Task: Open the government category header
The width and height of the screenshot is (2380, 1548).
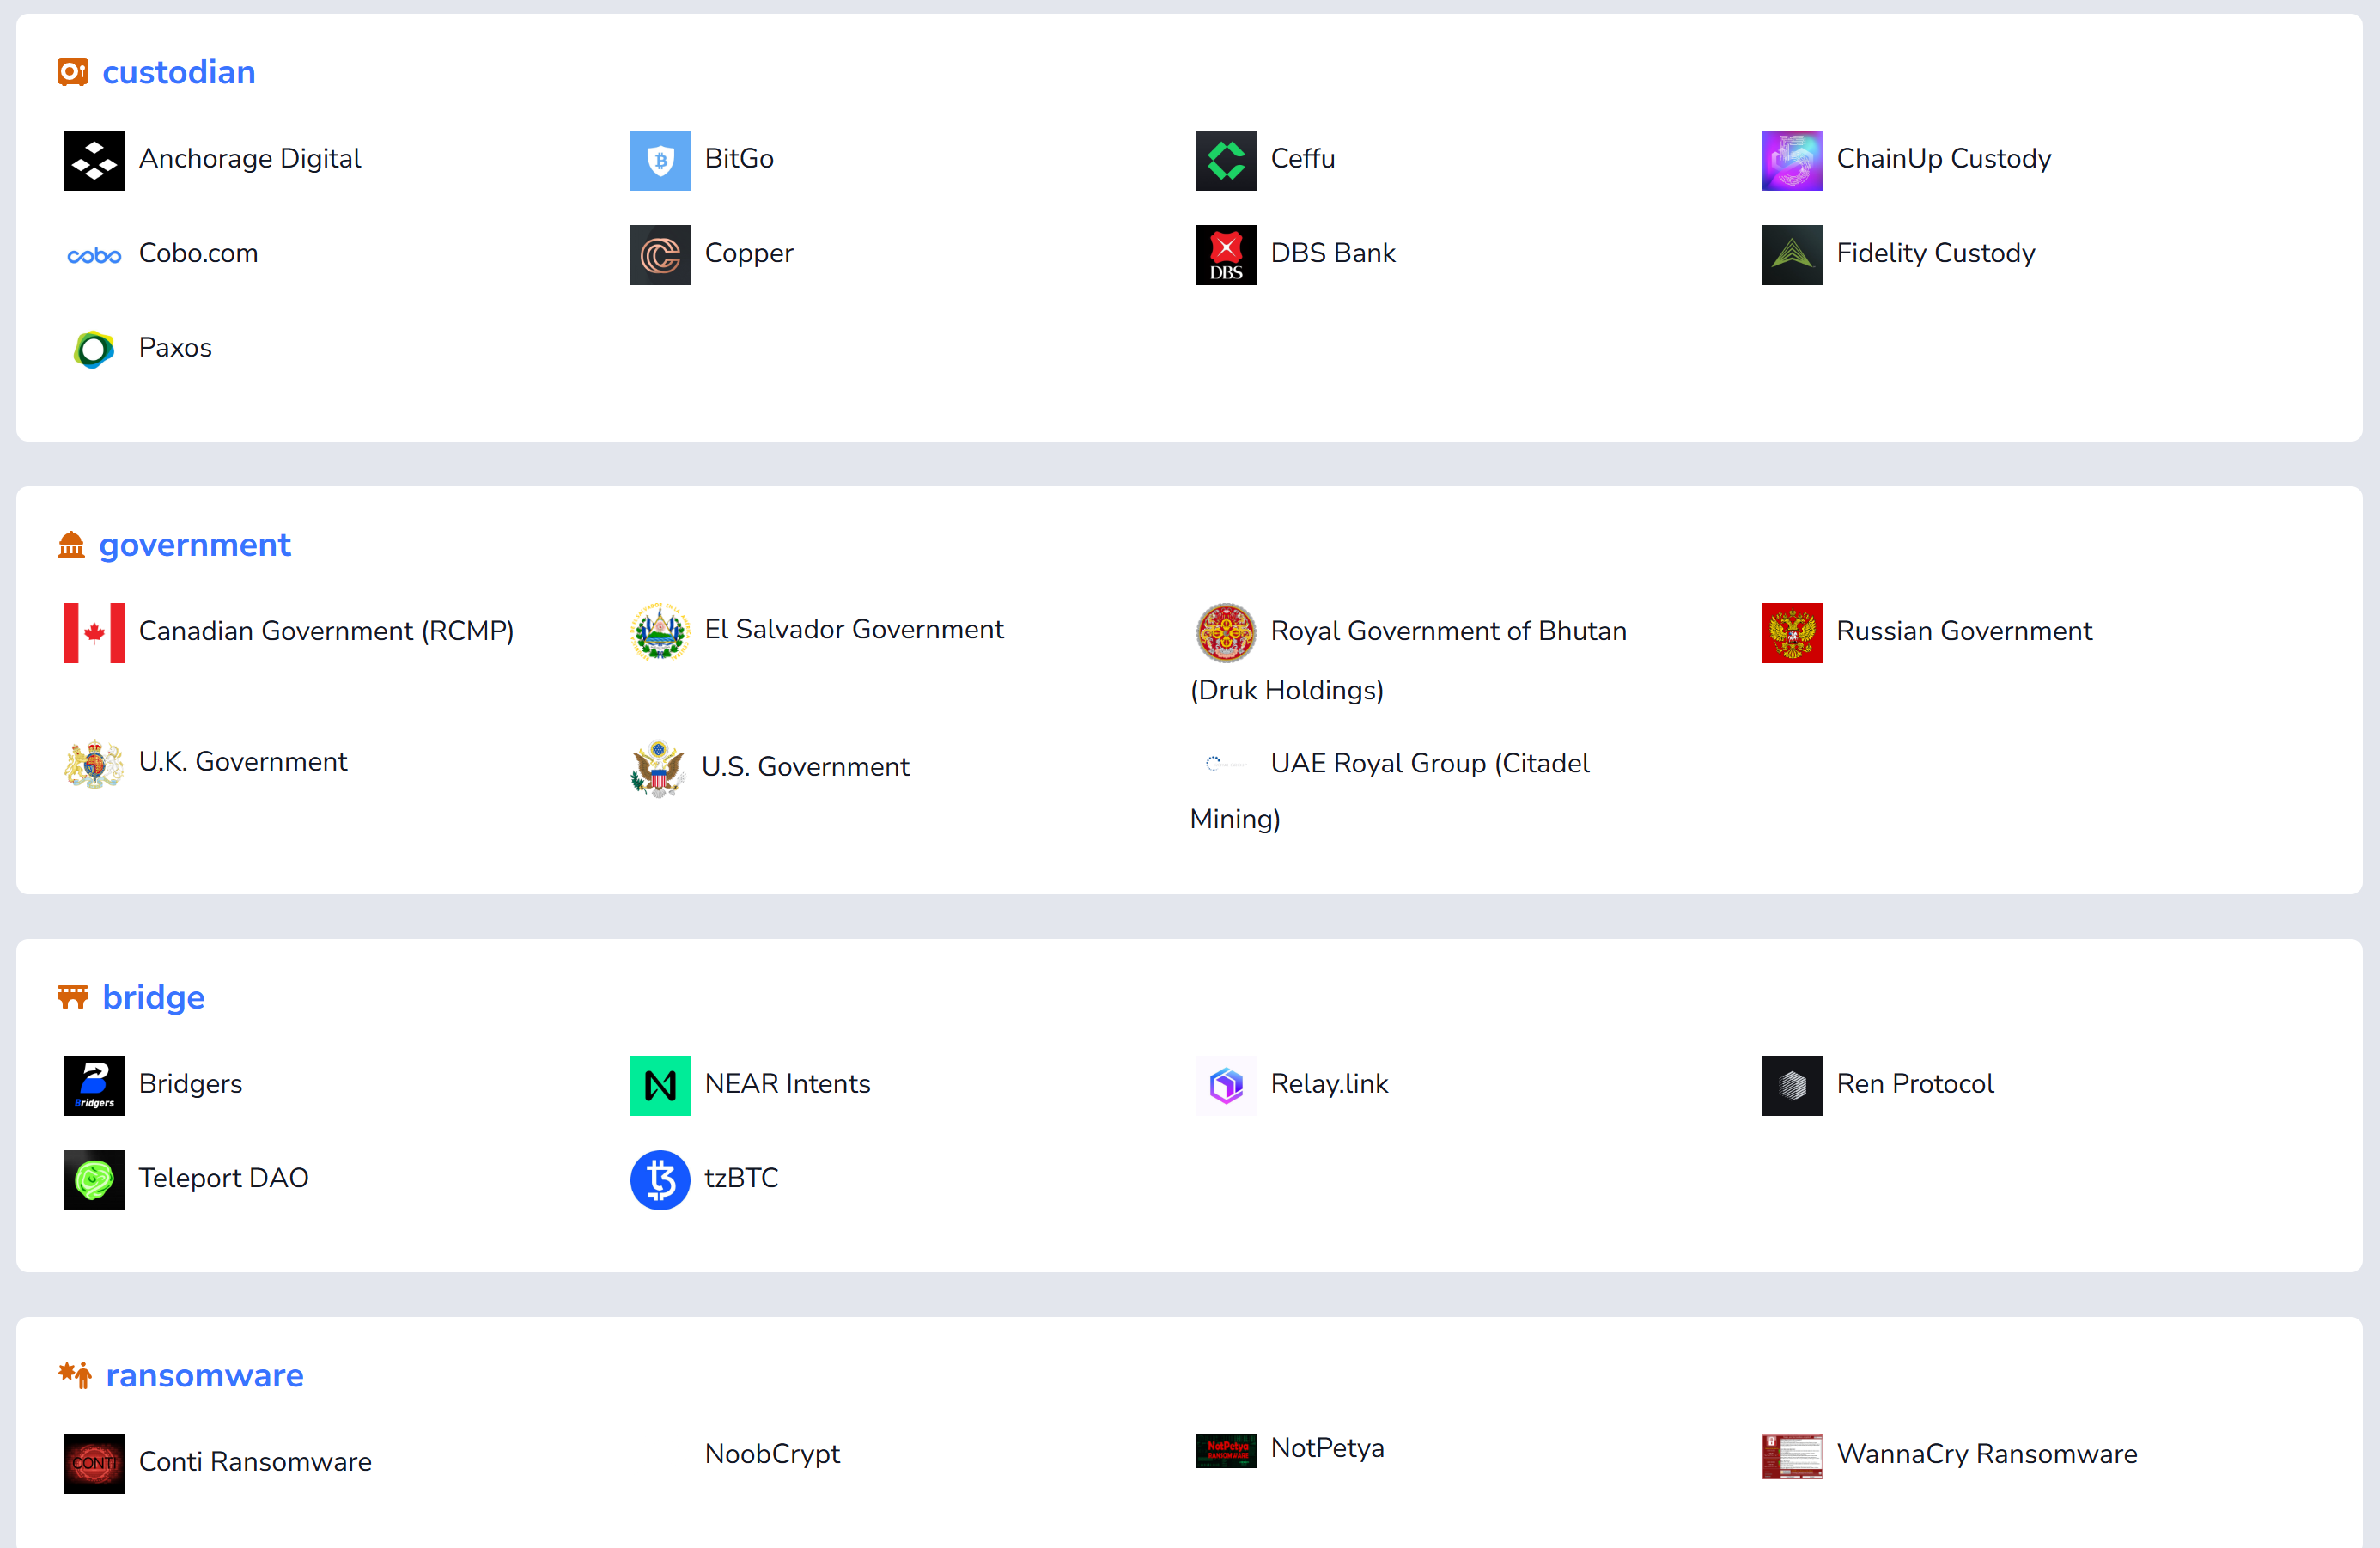Action: (x=195, y=545)
